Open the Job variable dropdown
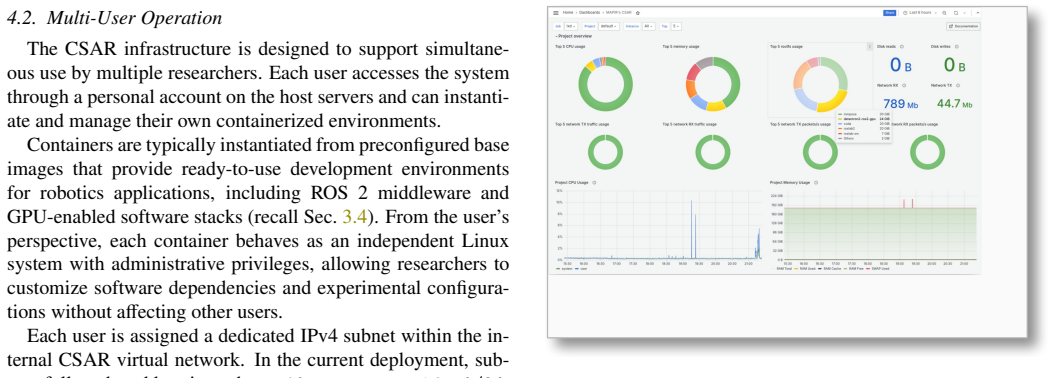1050x378 pixels. point(571,26)
